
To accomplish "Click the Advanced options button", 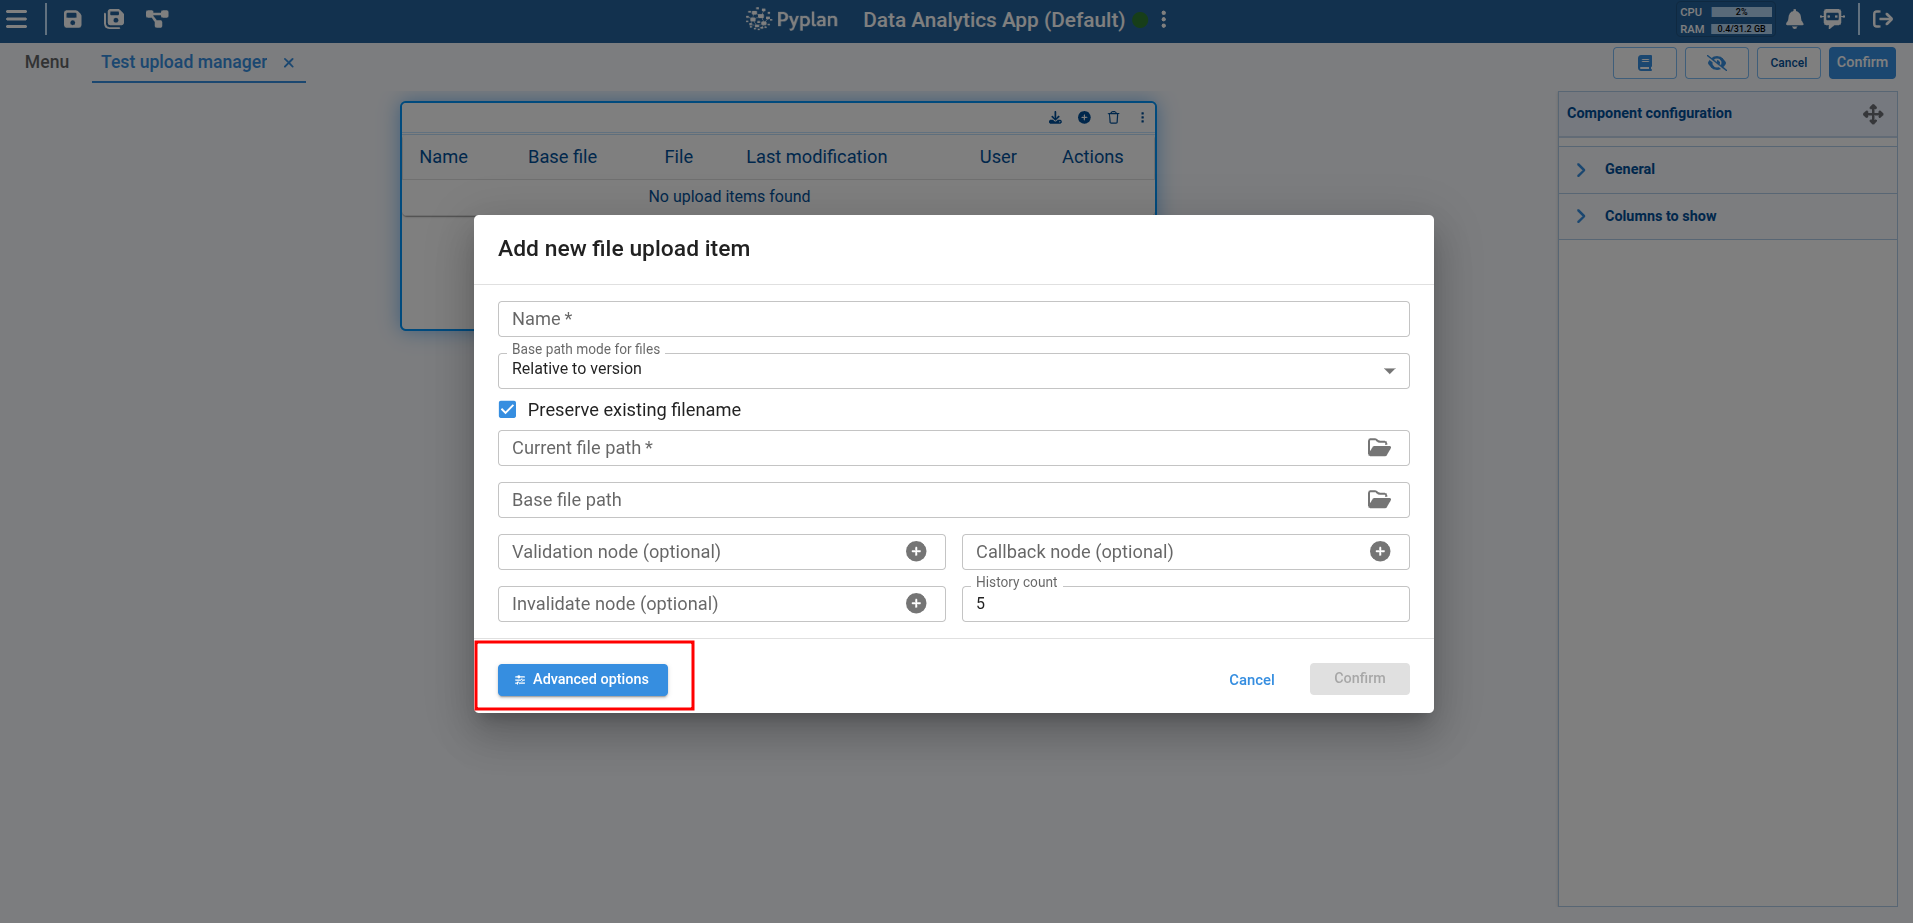I will click(x=583, y=680).
